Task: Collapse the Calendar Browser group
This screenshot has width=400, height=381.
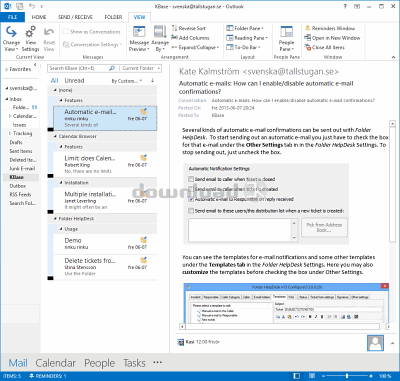Action: [56, 137]
